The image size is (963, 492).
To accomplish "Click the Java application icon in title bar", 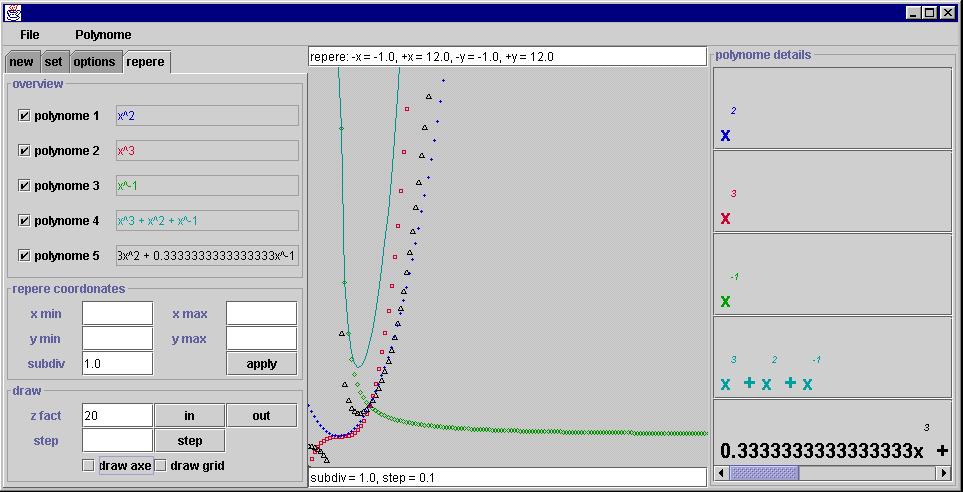I will 11,12.
